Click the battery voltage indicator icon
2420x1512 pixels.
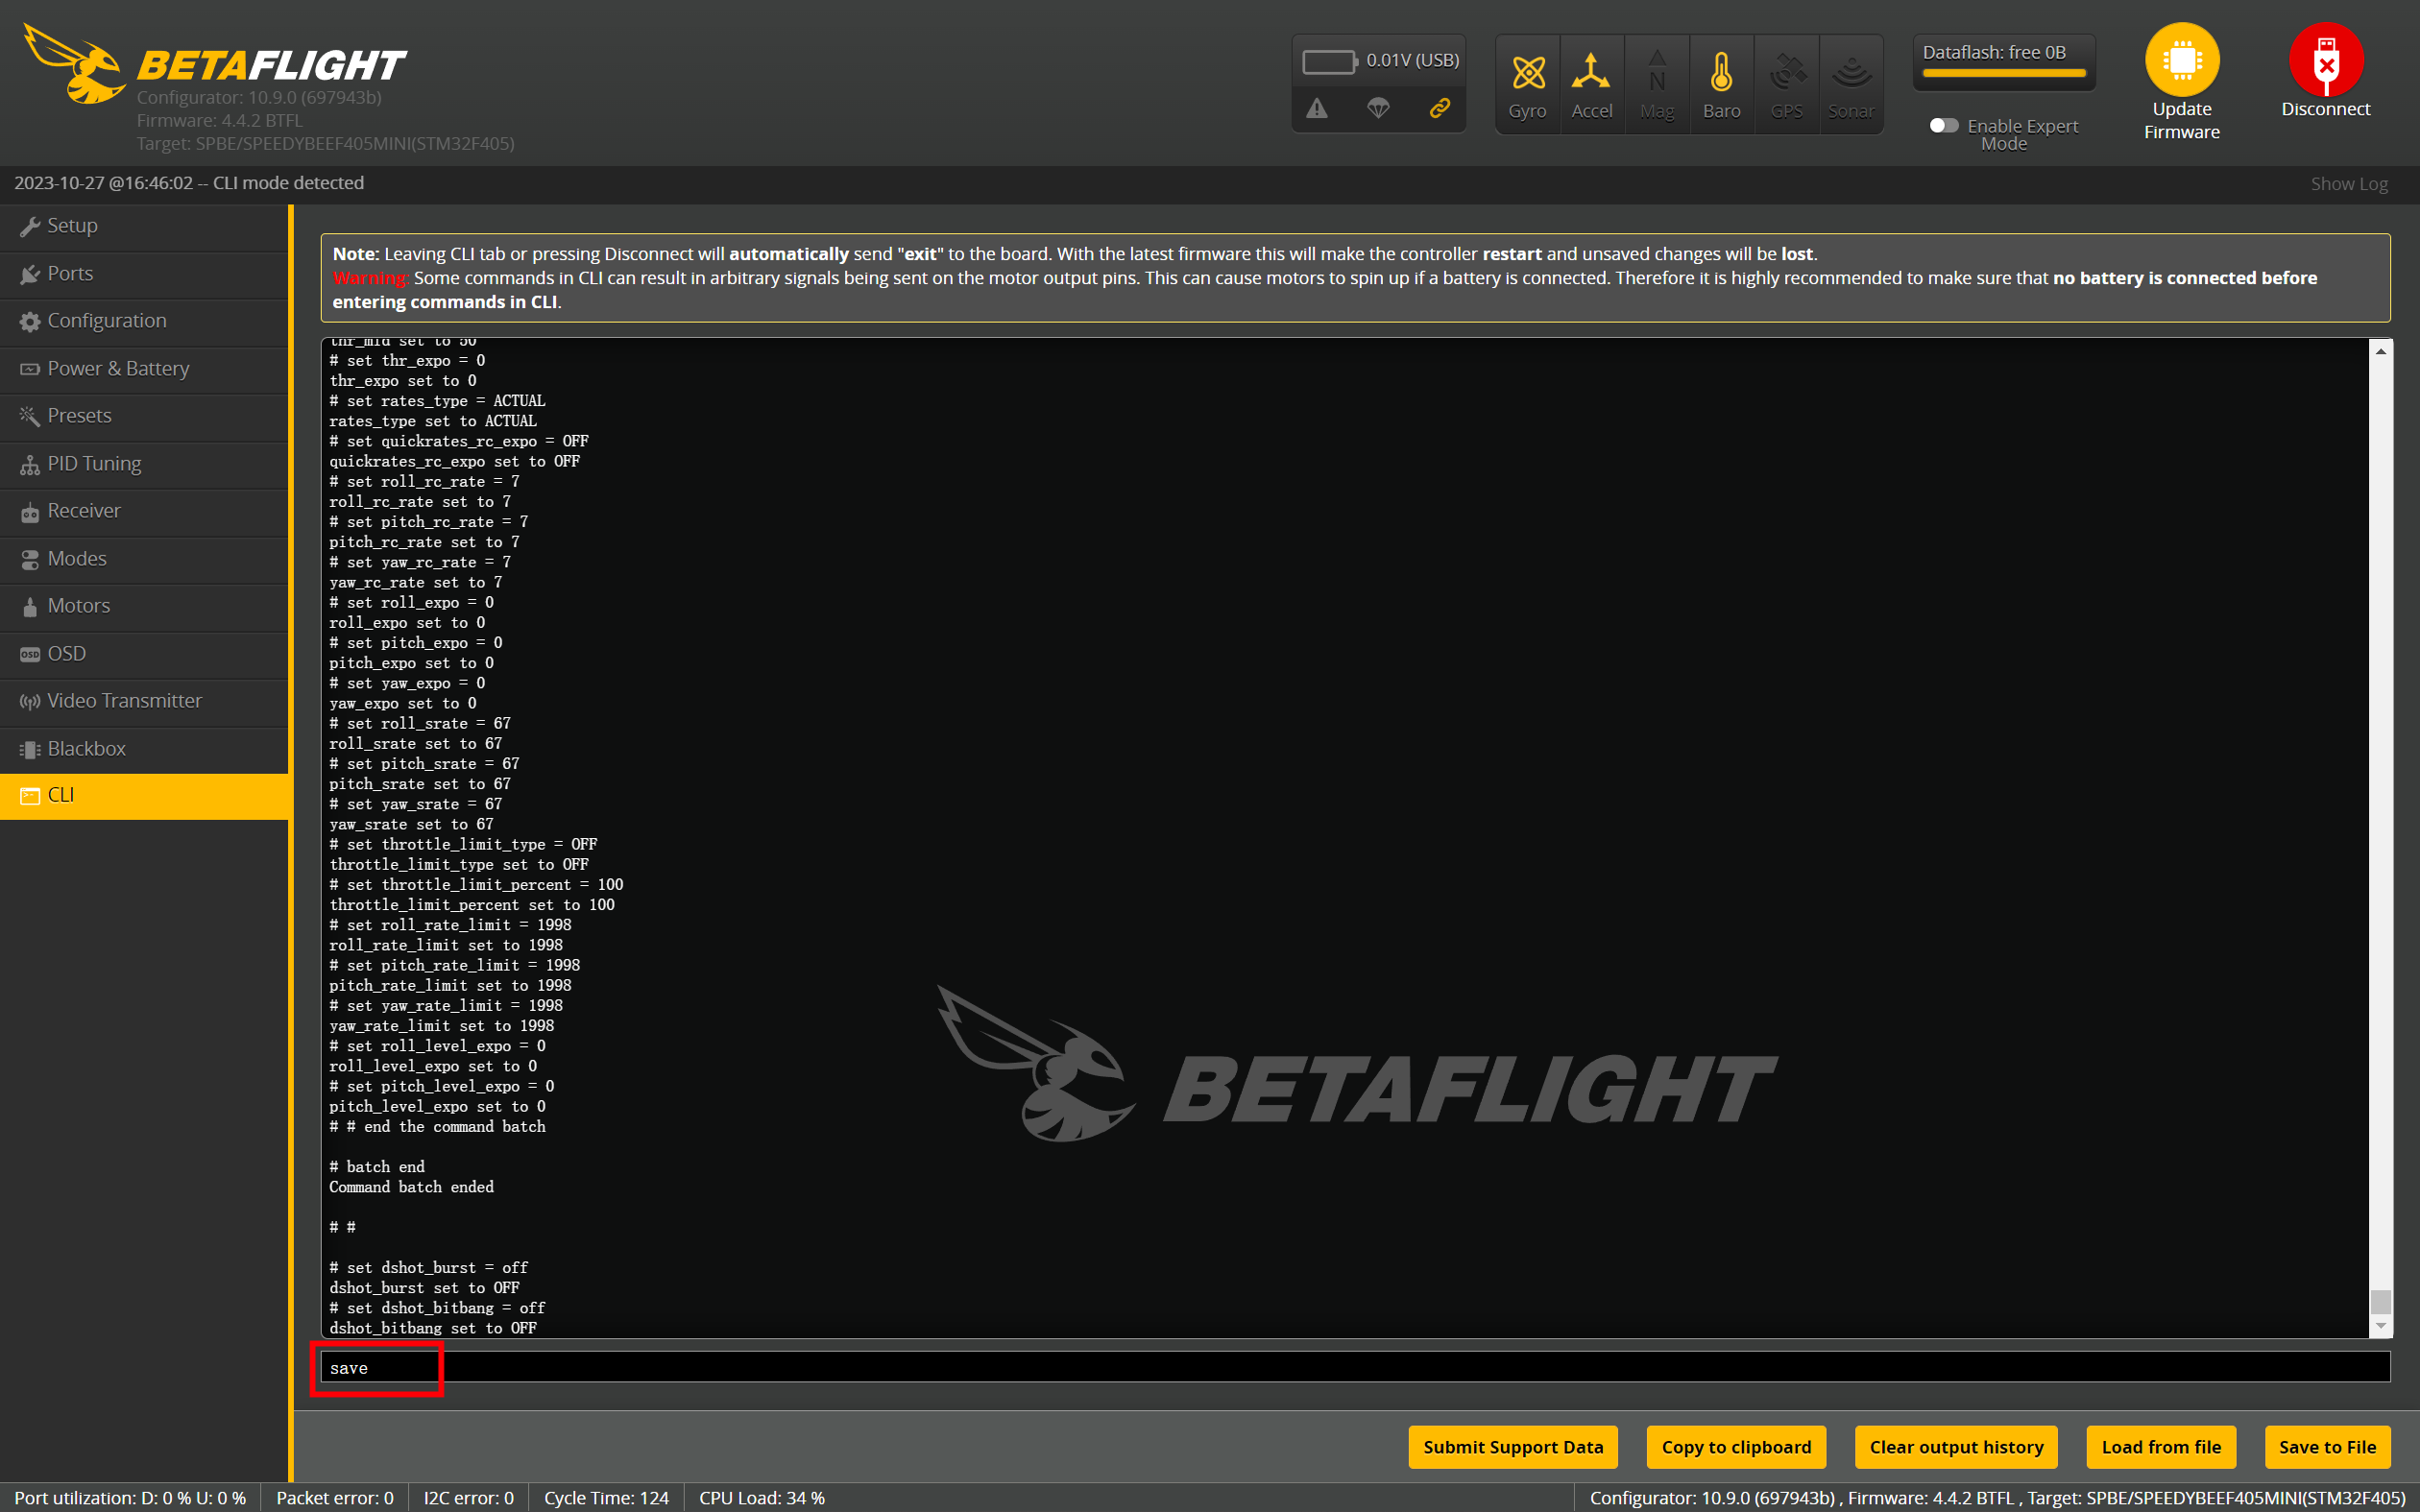[1329, 61]
